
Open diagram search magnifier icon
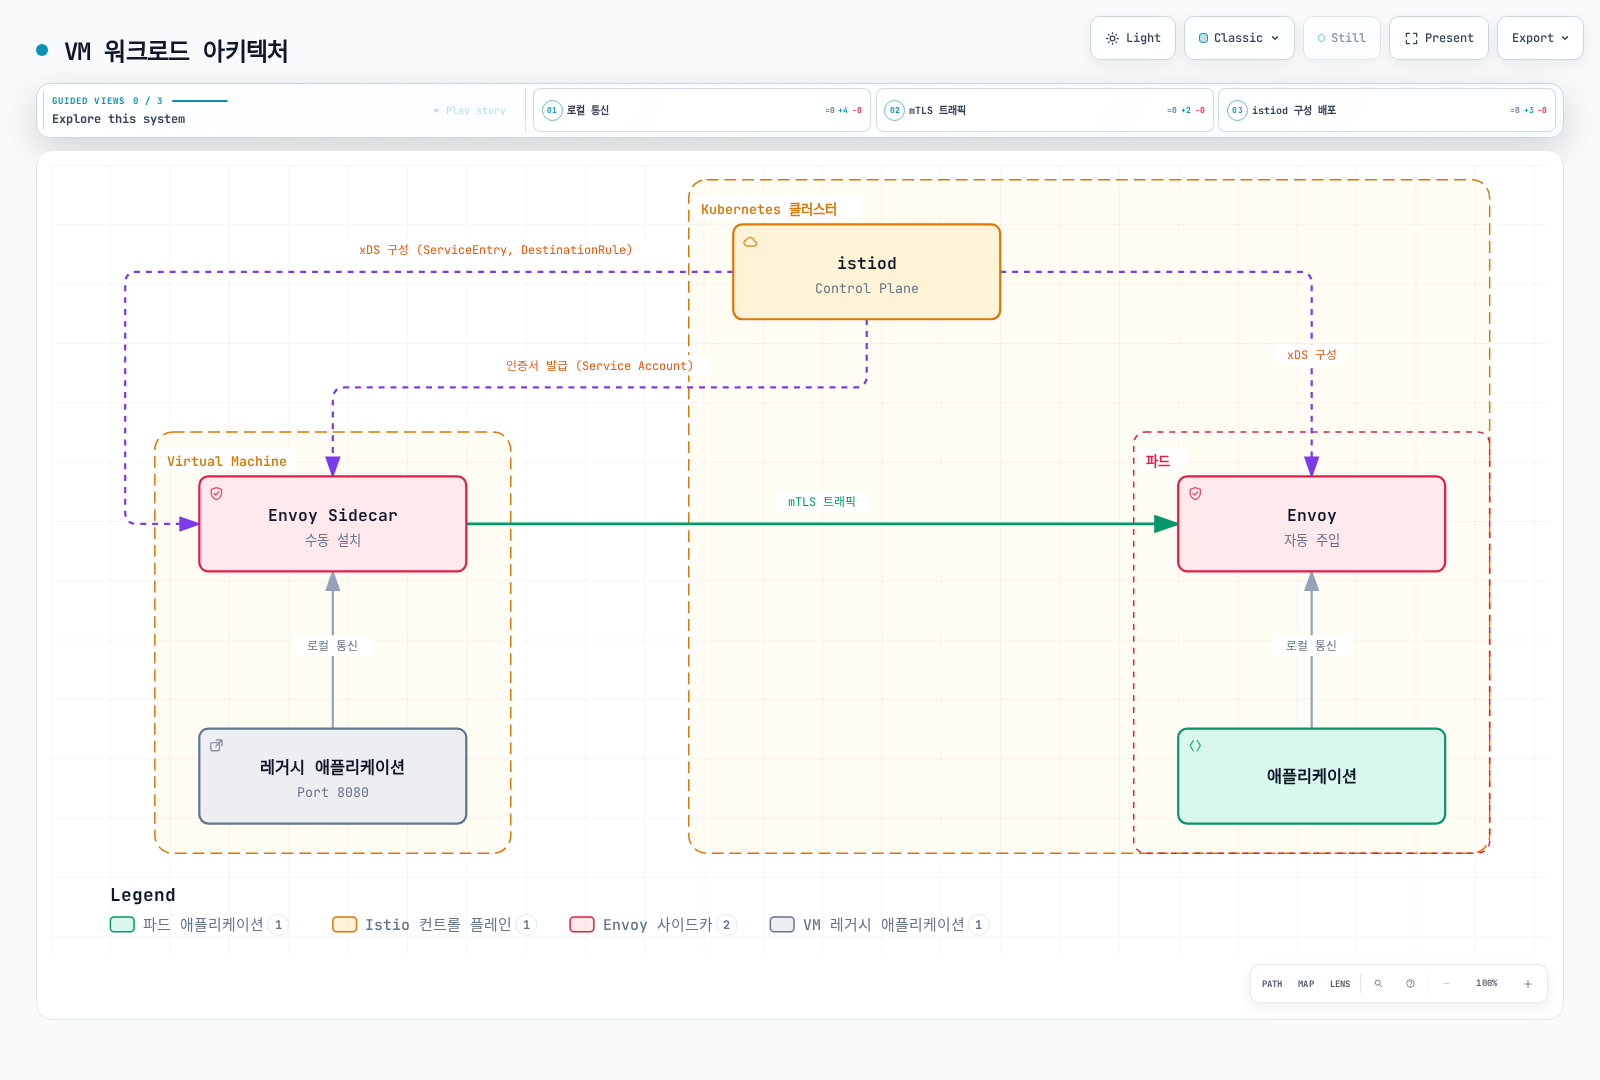click(1378, 984)
